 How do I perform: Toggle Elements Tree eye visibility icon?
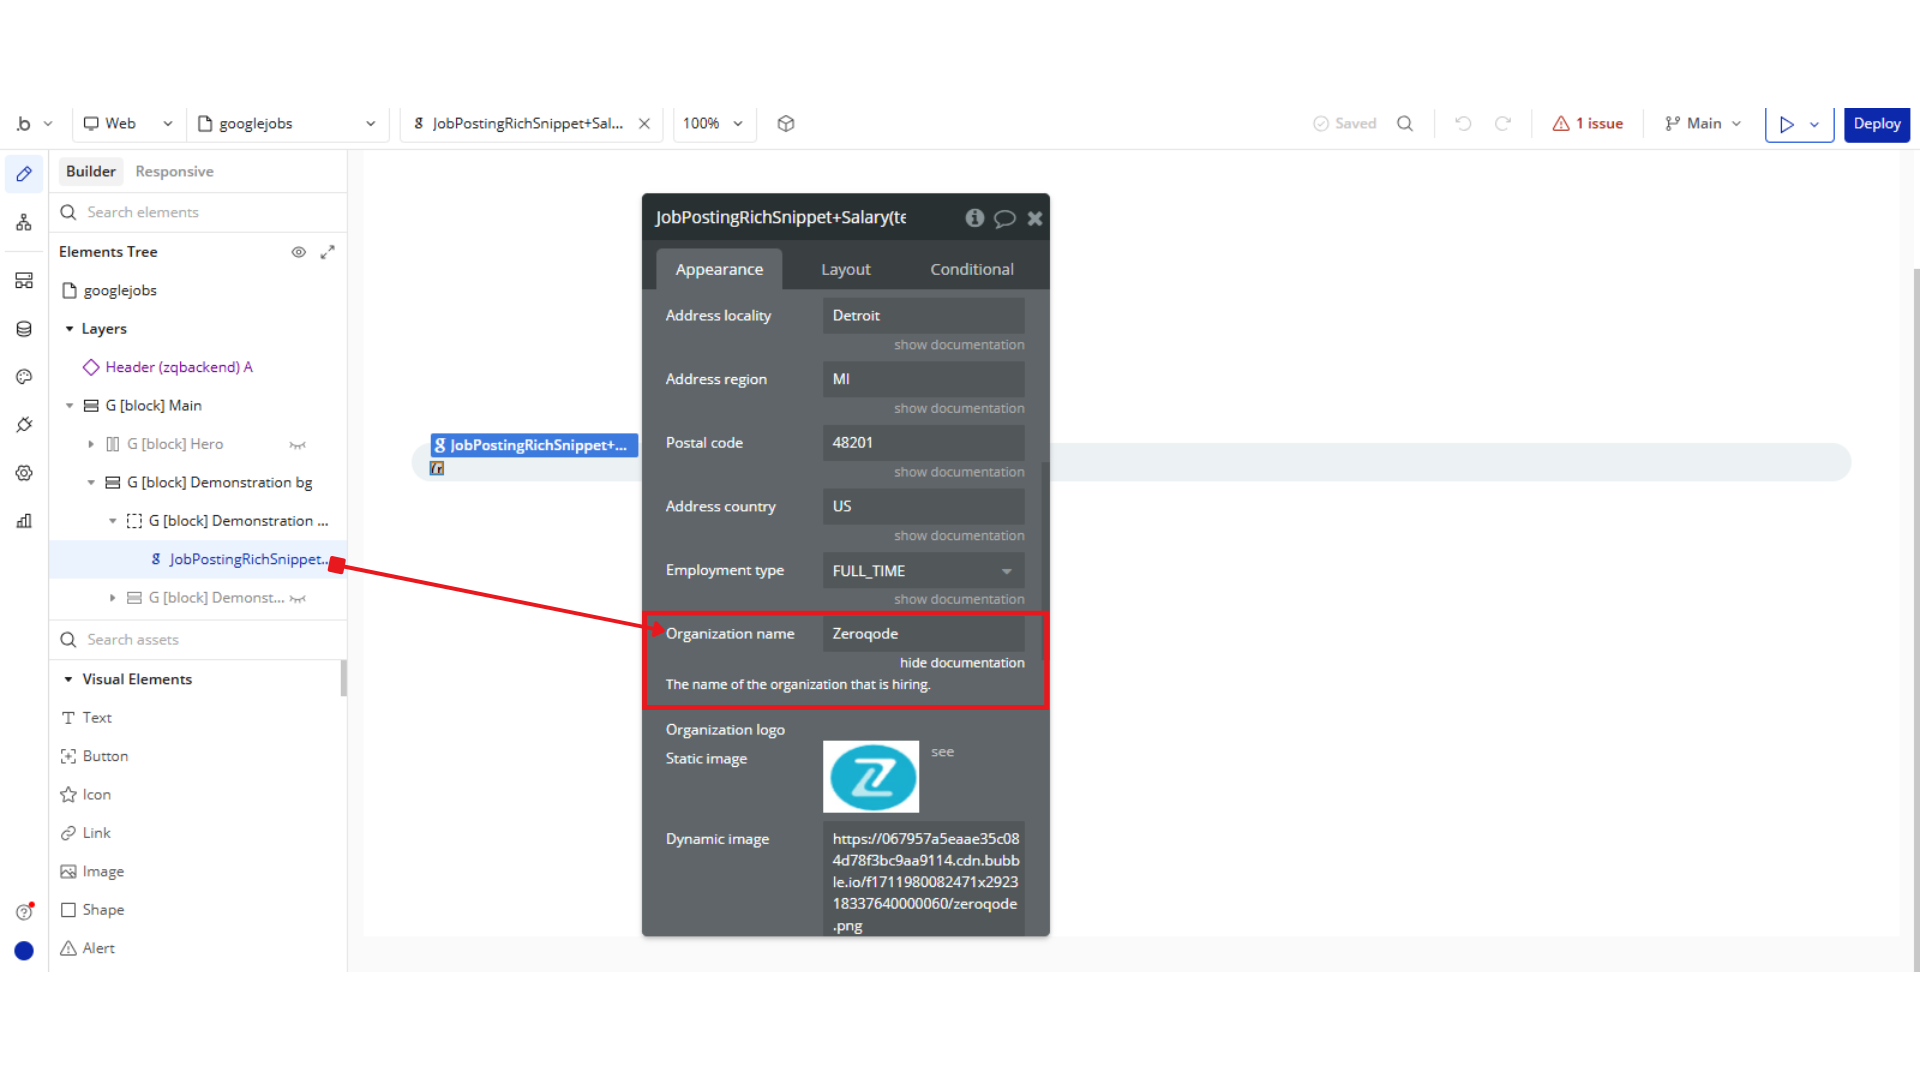pyautogui.click(x=298, y=252)
